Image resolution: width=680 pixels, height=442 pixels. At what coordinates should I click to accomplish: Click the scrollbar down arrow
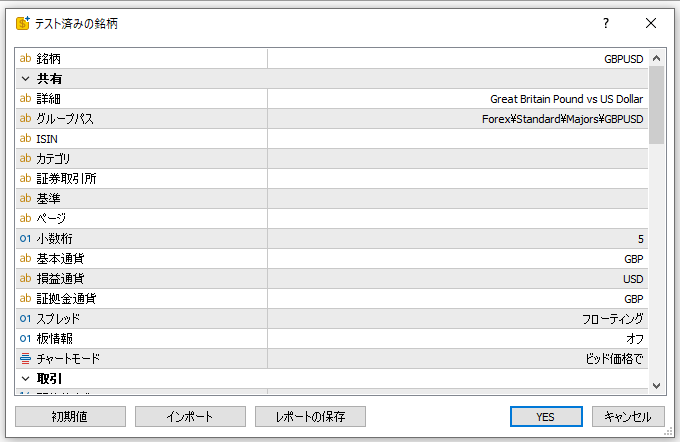click(x=657, y=385)
